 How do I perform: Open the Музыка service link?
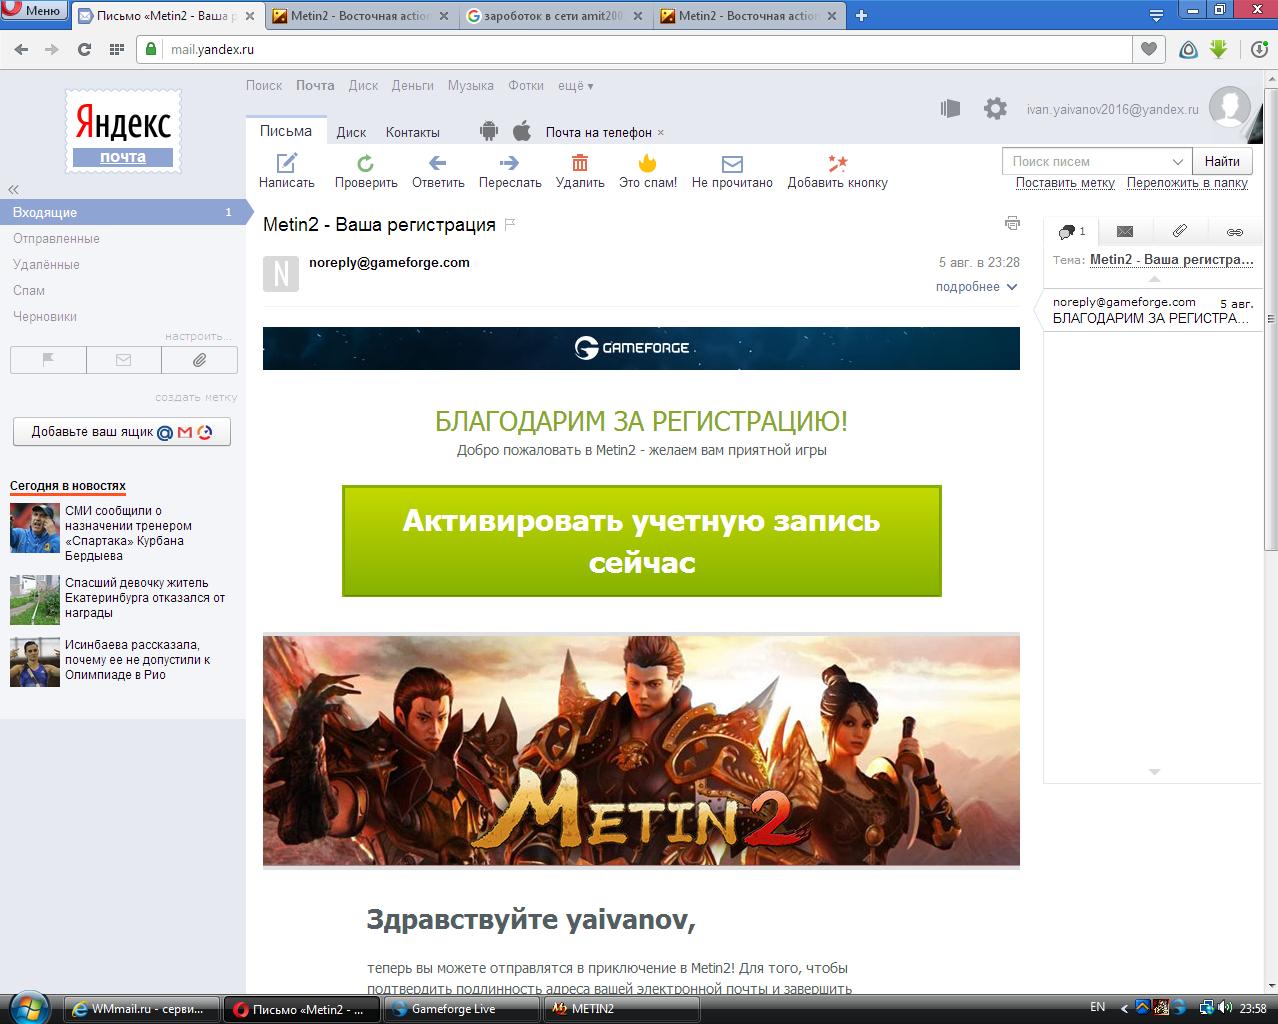[470, 86]
